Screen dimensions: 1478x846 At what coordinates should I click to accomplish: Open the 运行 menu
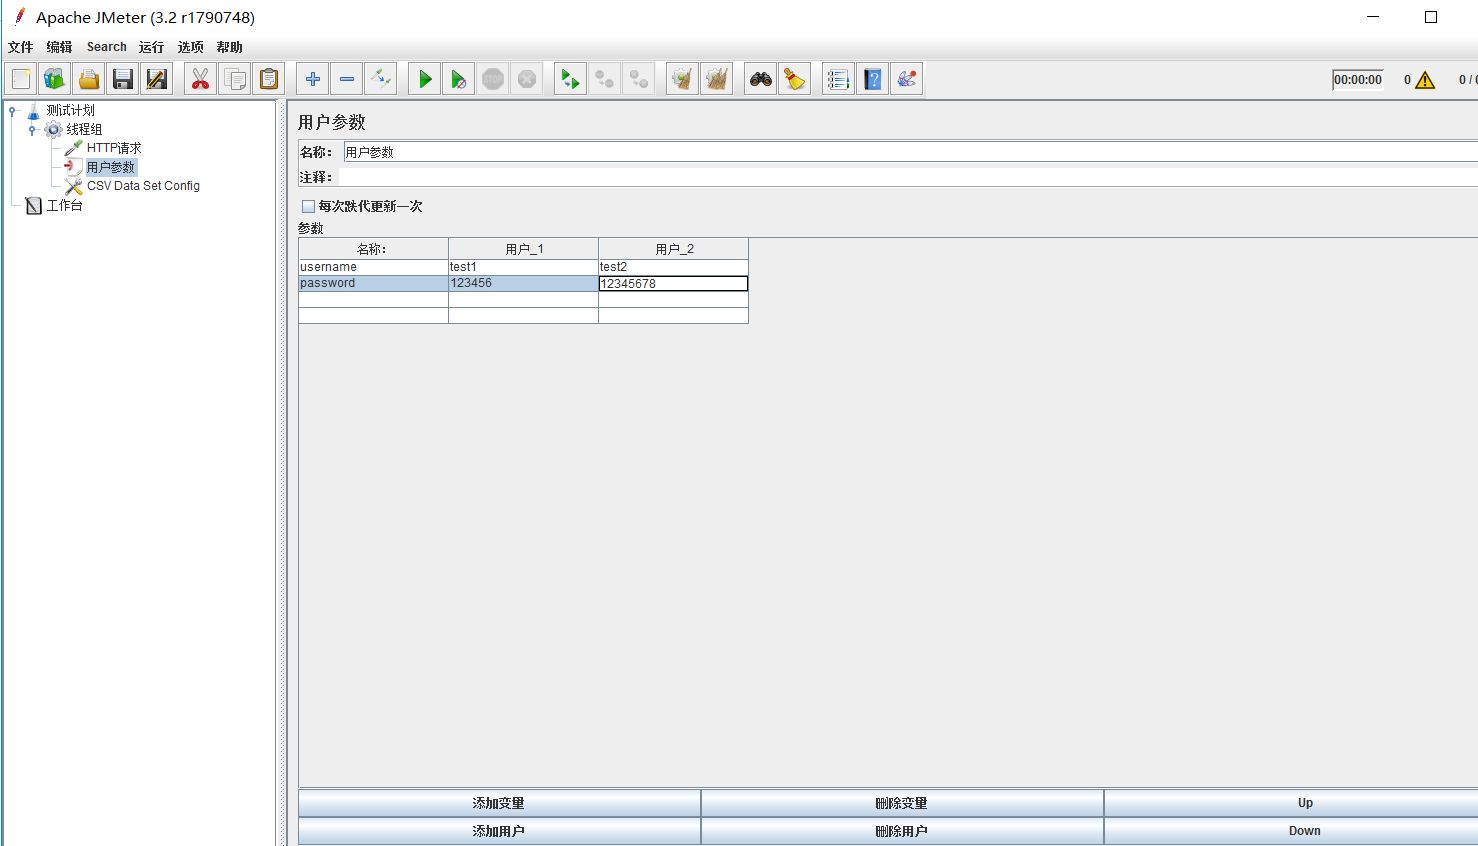151,47
